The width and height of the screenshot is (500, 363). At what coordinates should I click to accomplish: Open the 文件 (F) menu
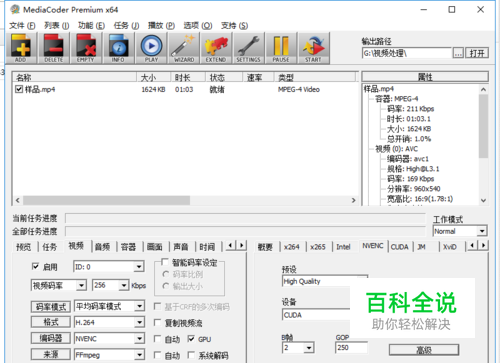tap(22, 25)
